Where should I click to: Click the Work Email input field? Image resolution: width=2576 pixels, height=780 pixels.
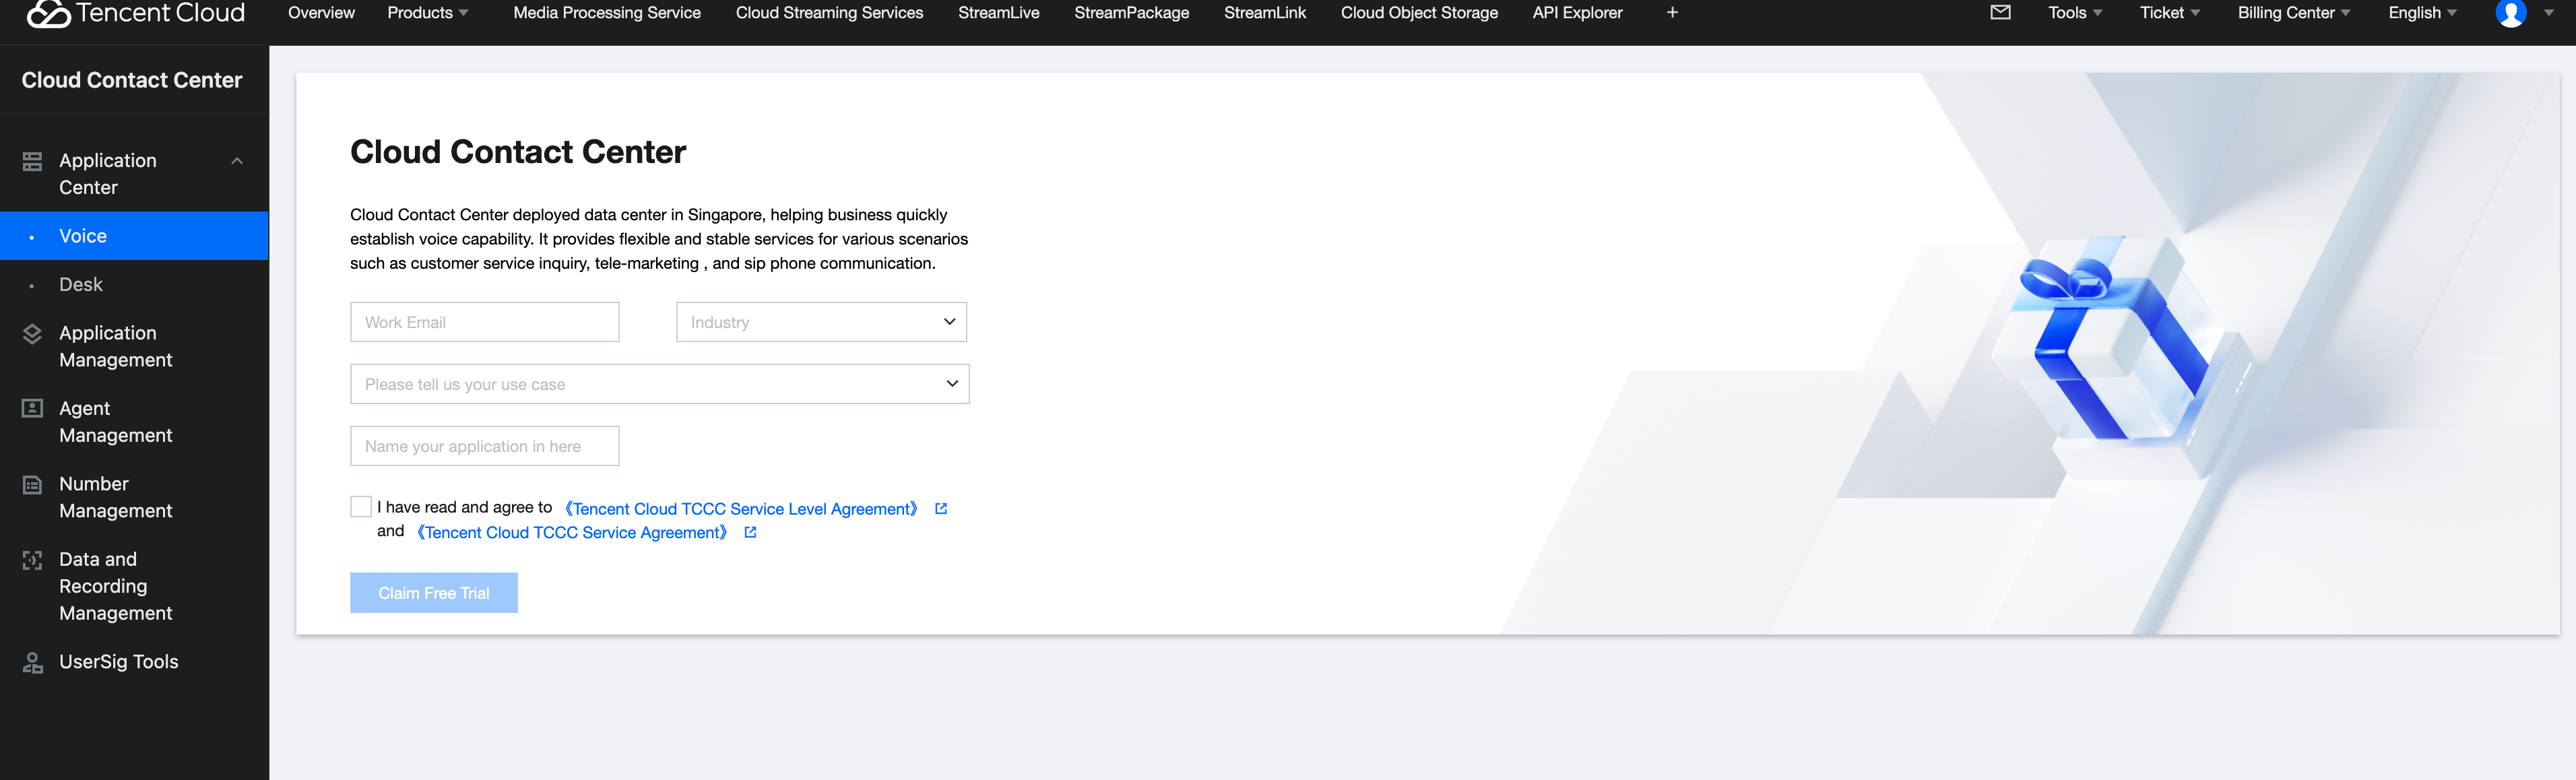[484, 322]
